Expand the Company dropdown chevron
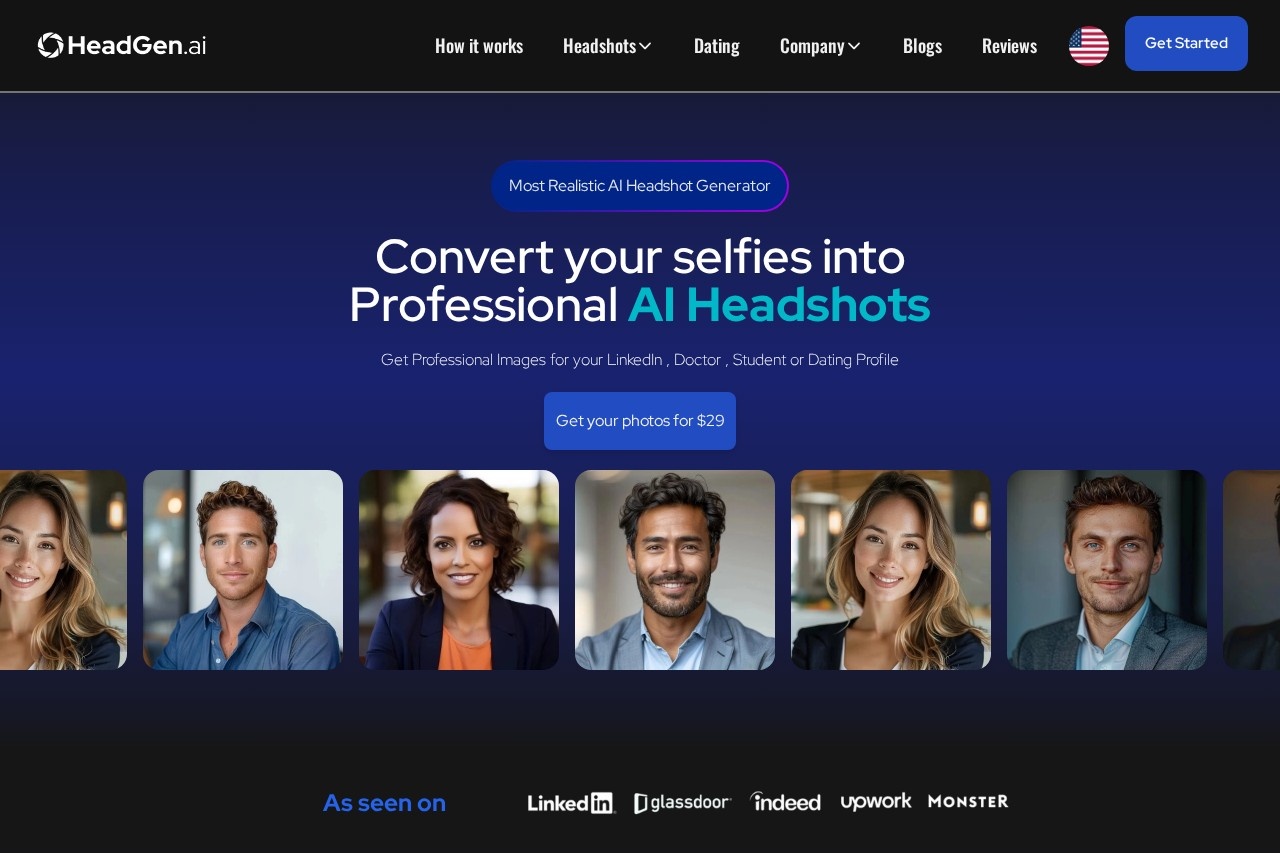1280x853 pixels. [x=854, y=46]
